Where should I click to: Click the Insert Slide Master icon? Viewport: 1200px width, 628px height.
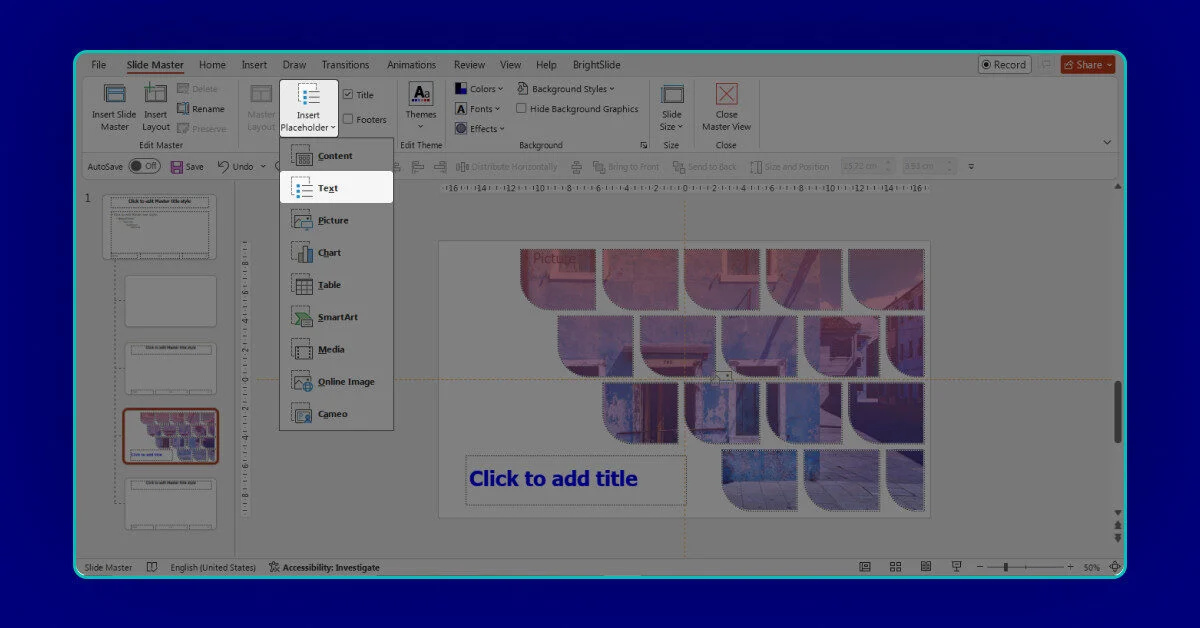pos(114,95)
